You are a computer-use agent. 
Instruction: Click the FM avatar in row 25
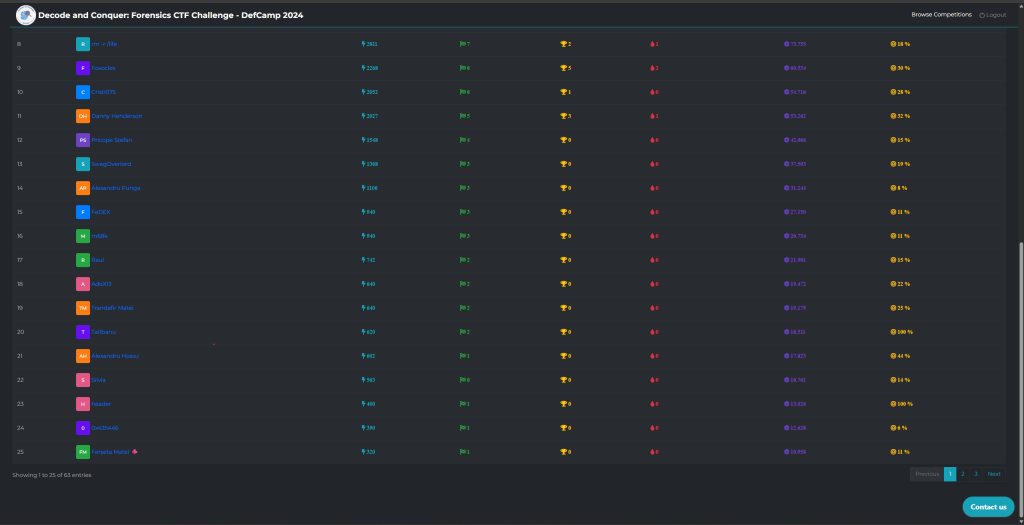click(x=83, y=452)
